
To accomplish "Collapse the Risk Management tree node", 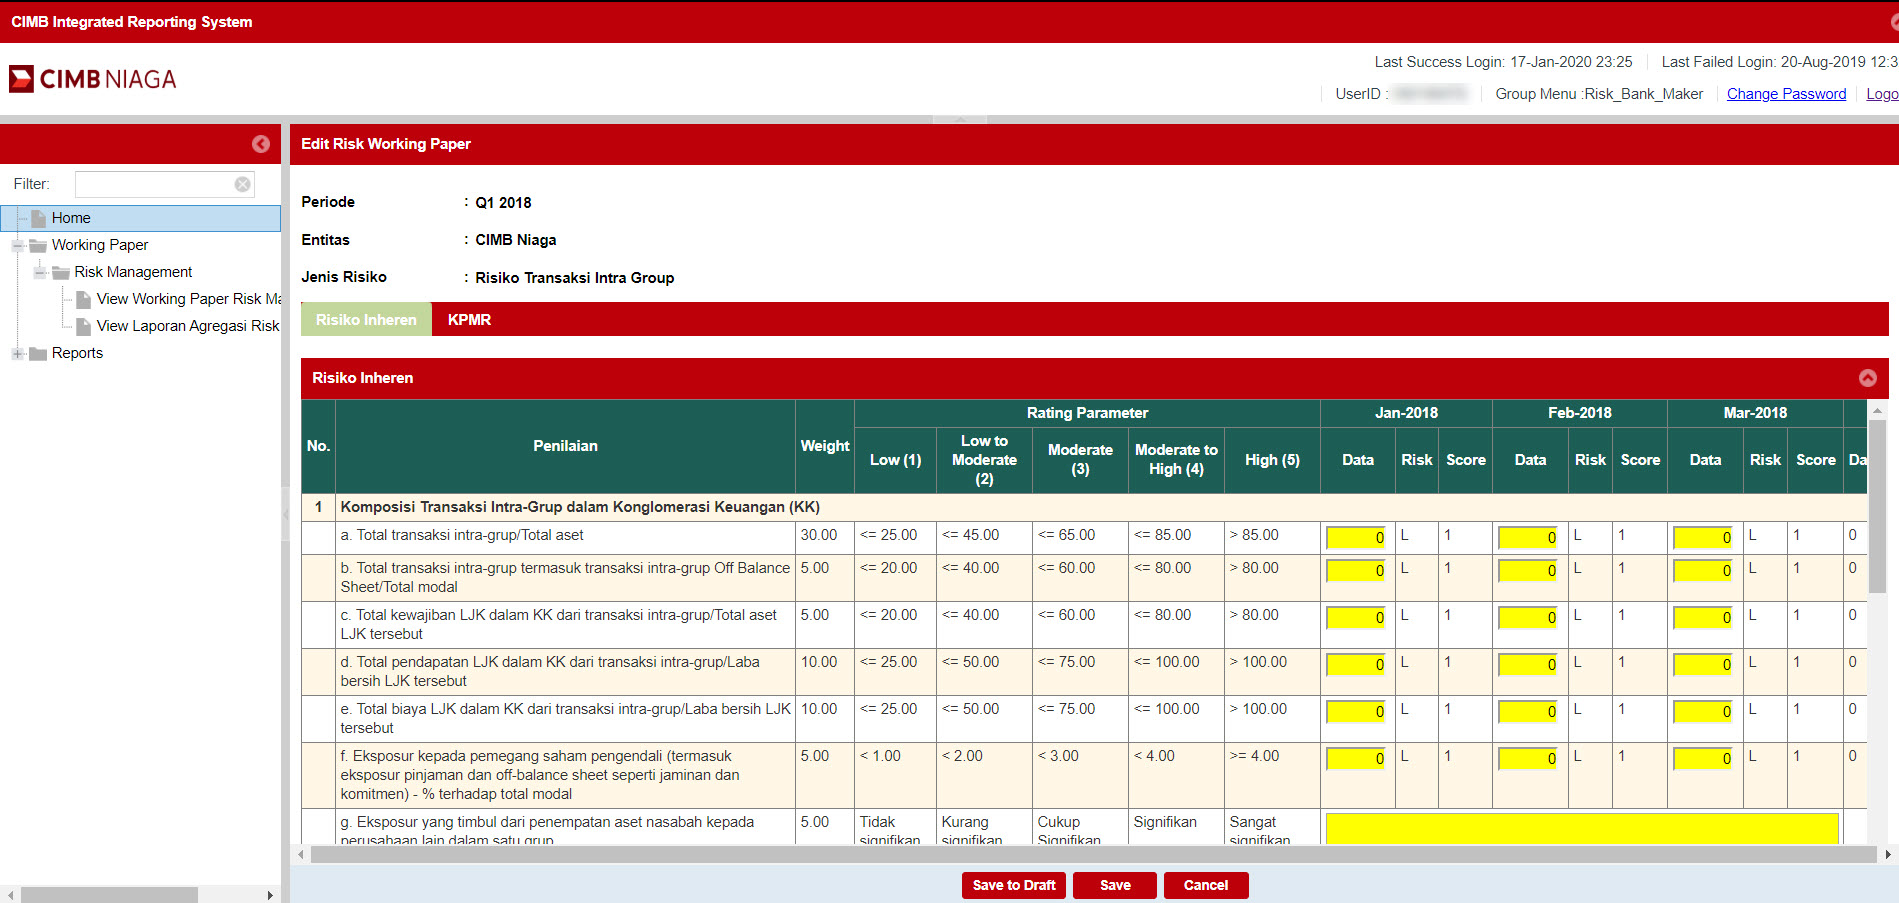I will [x=40, y=272].
